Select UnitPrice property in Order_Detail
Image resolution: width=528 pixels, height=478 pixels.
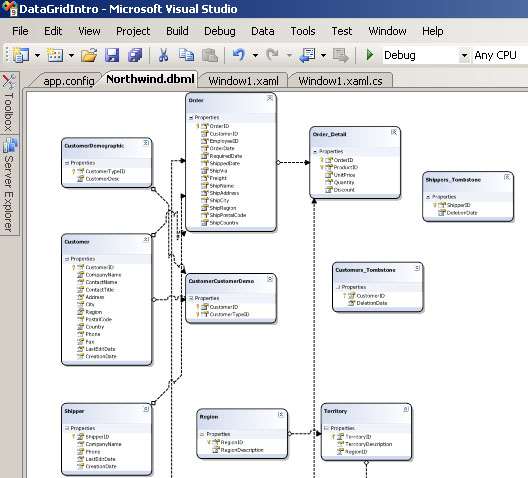[x=344, y=175]
